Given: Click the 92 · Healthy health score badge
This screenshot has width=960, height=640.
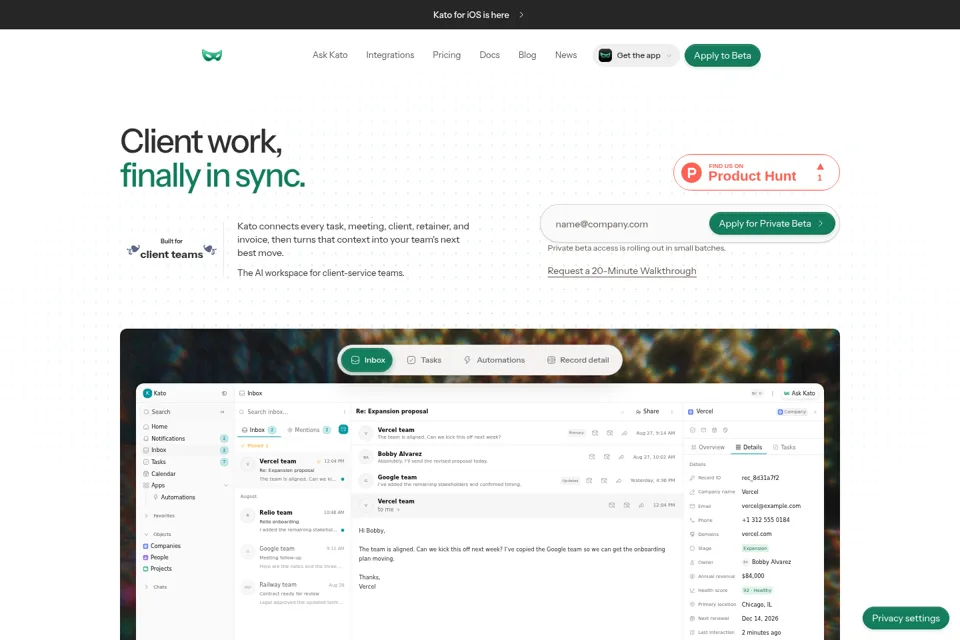Looking at the screenshot, I should (757, 590).
